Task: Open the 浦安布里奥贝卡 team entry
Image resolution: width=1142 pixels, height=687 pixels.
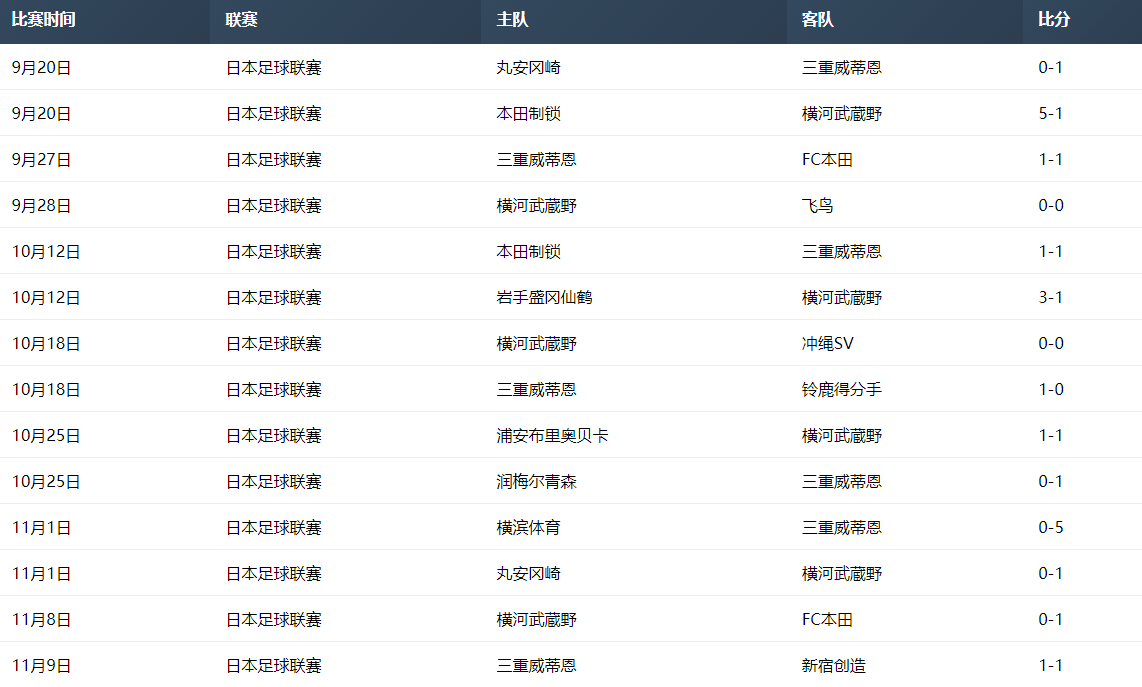Action: 552,436
